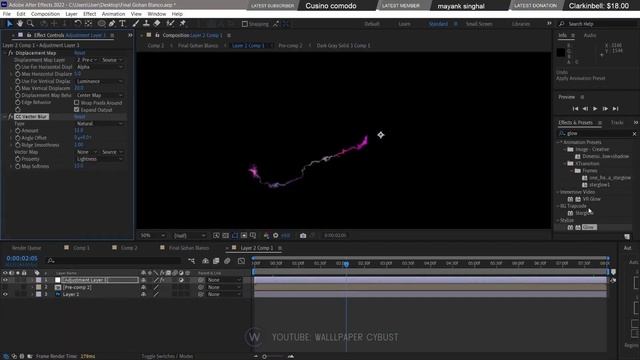Open the Animation menu

point(113,14)
